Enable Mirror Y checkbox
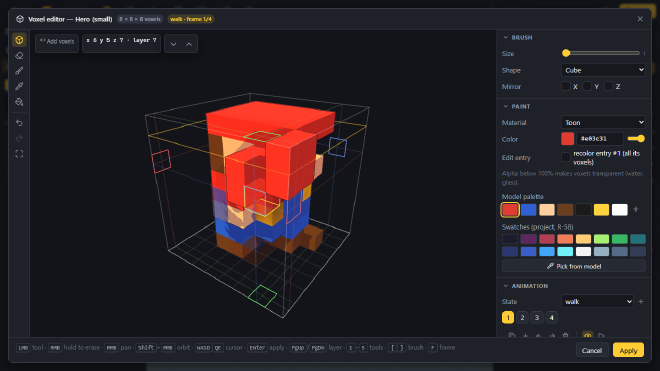Screen dimensions: 660x371 (x=587, y=86)
